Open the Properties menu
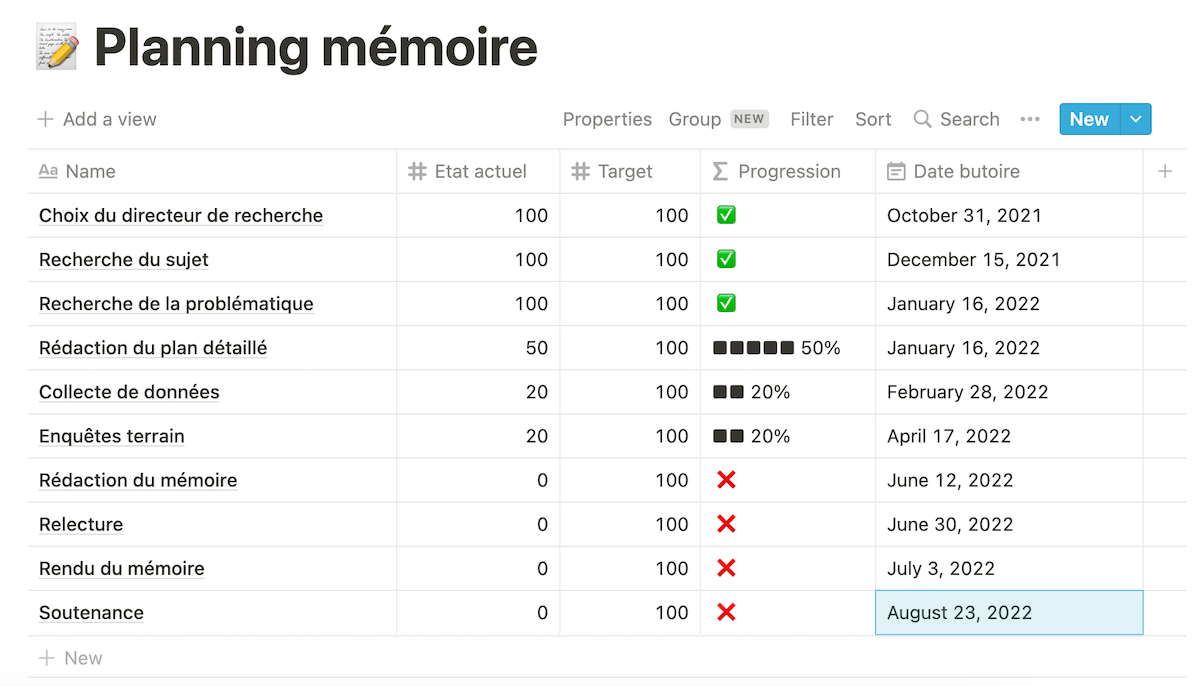Viewport: 1200px width, 686px height. [x=607, y=119]
